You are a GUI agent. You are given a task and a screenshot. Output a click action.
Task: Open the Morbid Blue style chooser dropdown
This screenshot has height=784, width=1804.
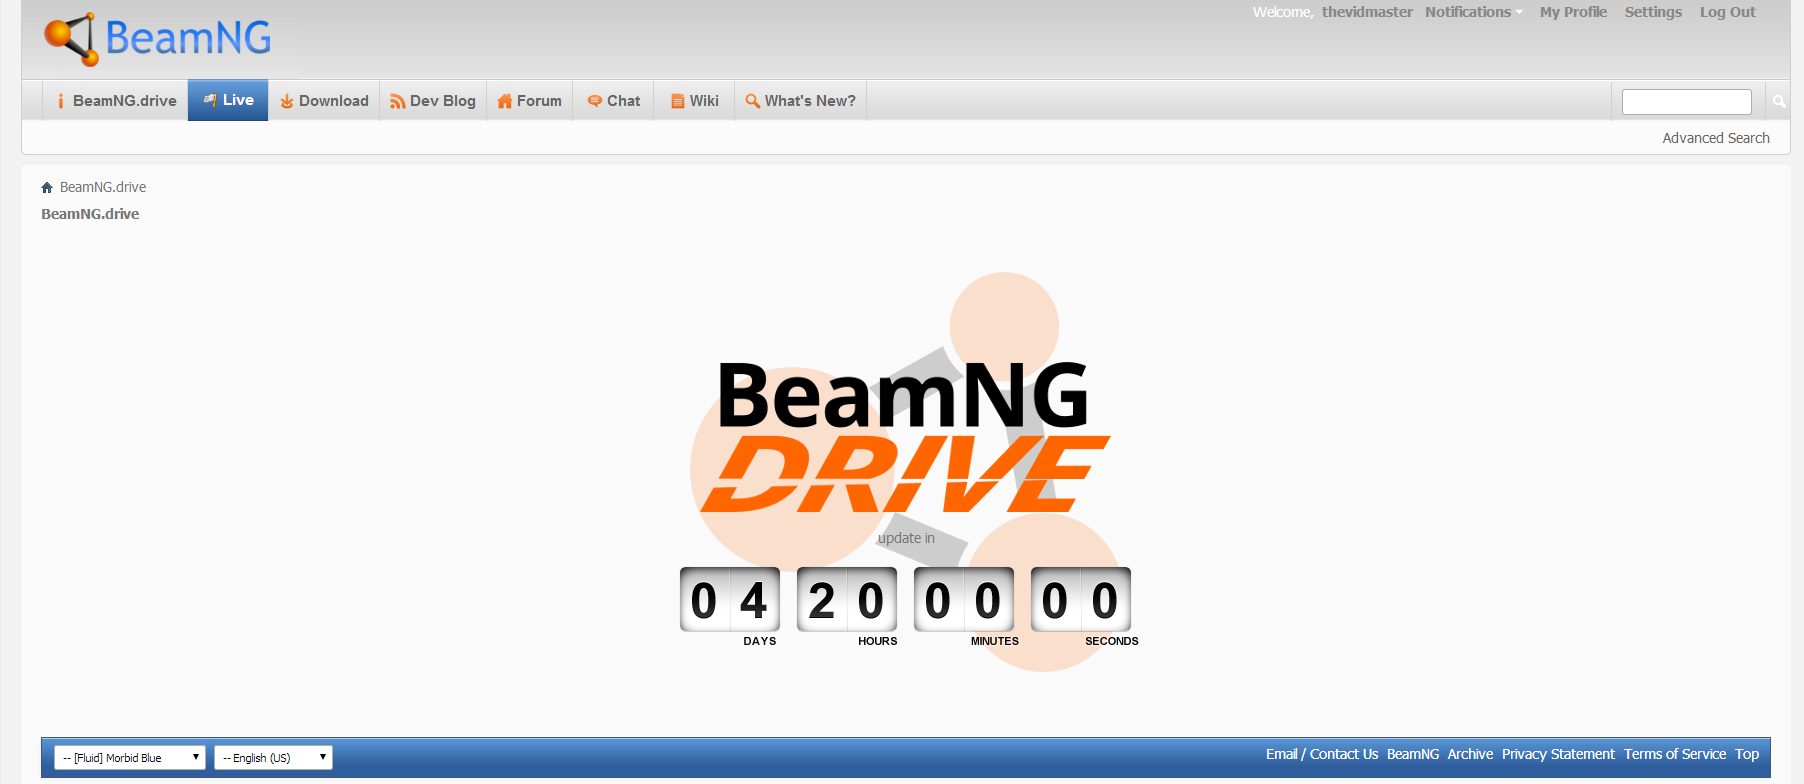click(130, 757)
